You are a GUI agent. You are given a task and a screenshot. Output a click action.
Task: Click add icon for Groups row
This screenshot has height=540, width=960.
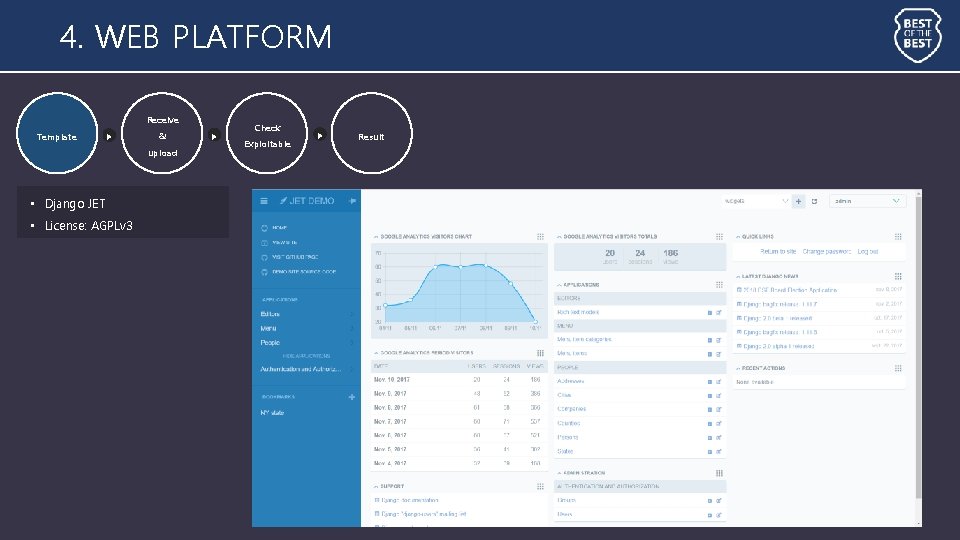point(710,500)
